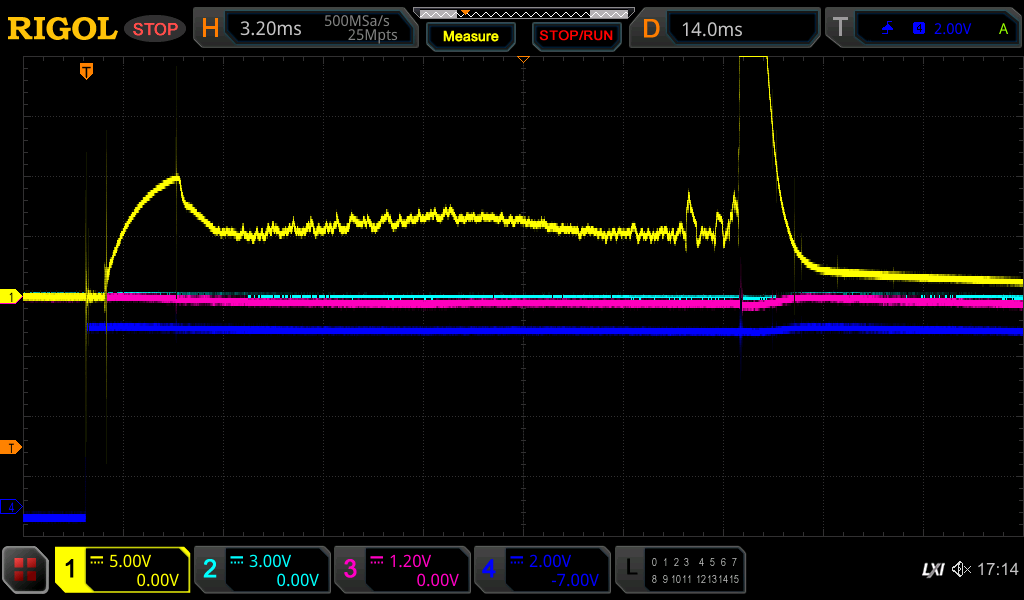Click the waveform memory overview bar
This screenshot has width=1024, height=600.
[x=523, y=13]
